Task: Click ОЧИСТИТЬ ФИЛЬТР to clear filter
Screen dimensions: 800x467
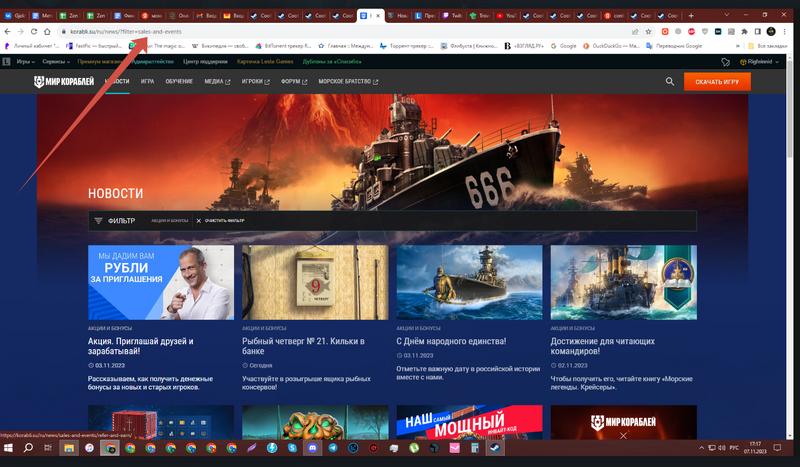Action: tap(220, 220)
